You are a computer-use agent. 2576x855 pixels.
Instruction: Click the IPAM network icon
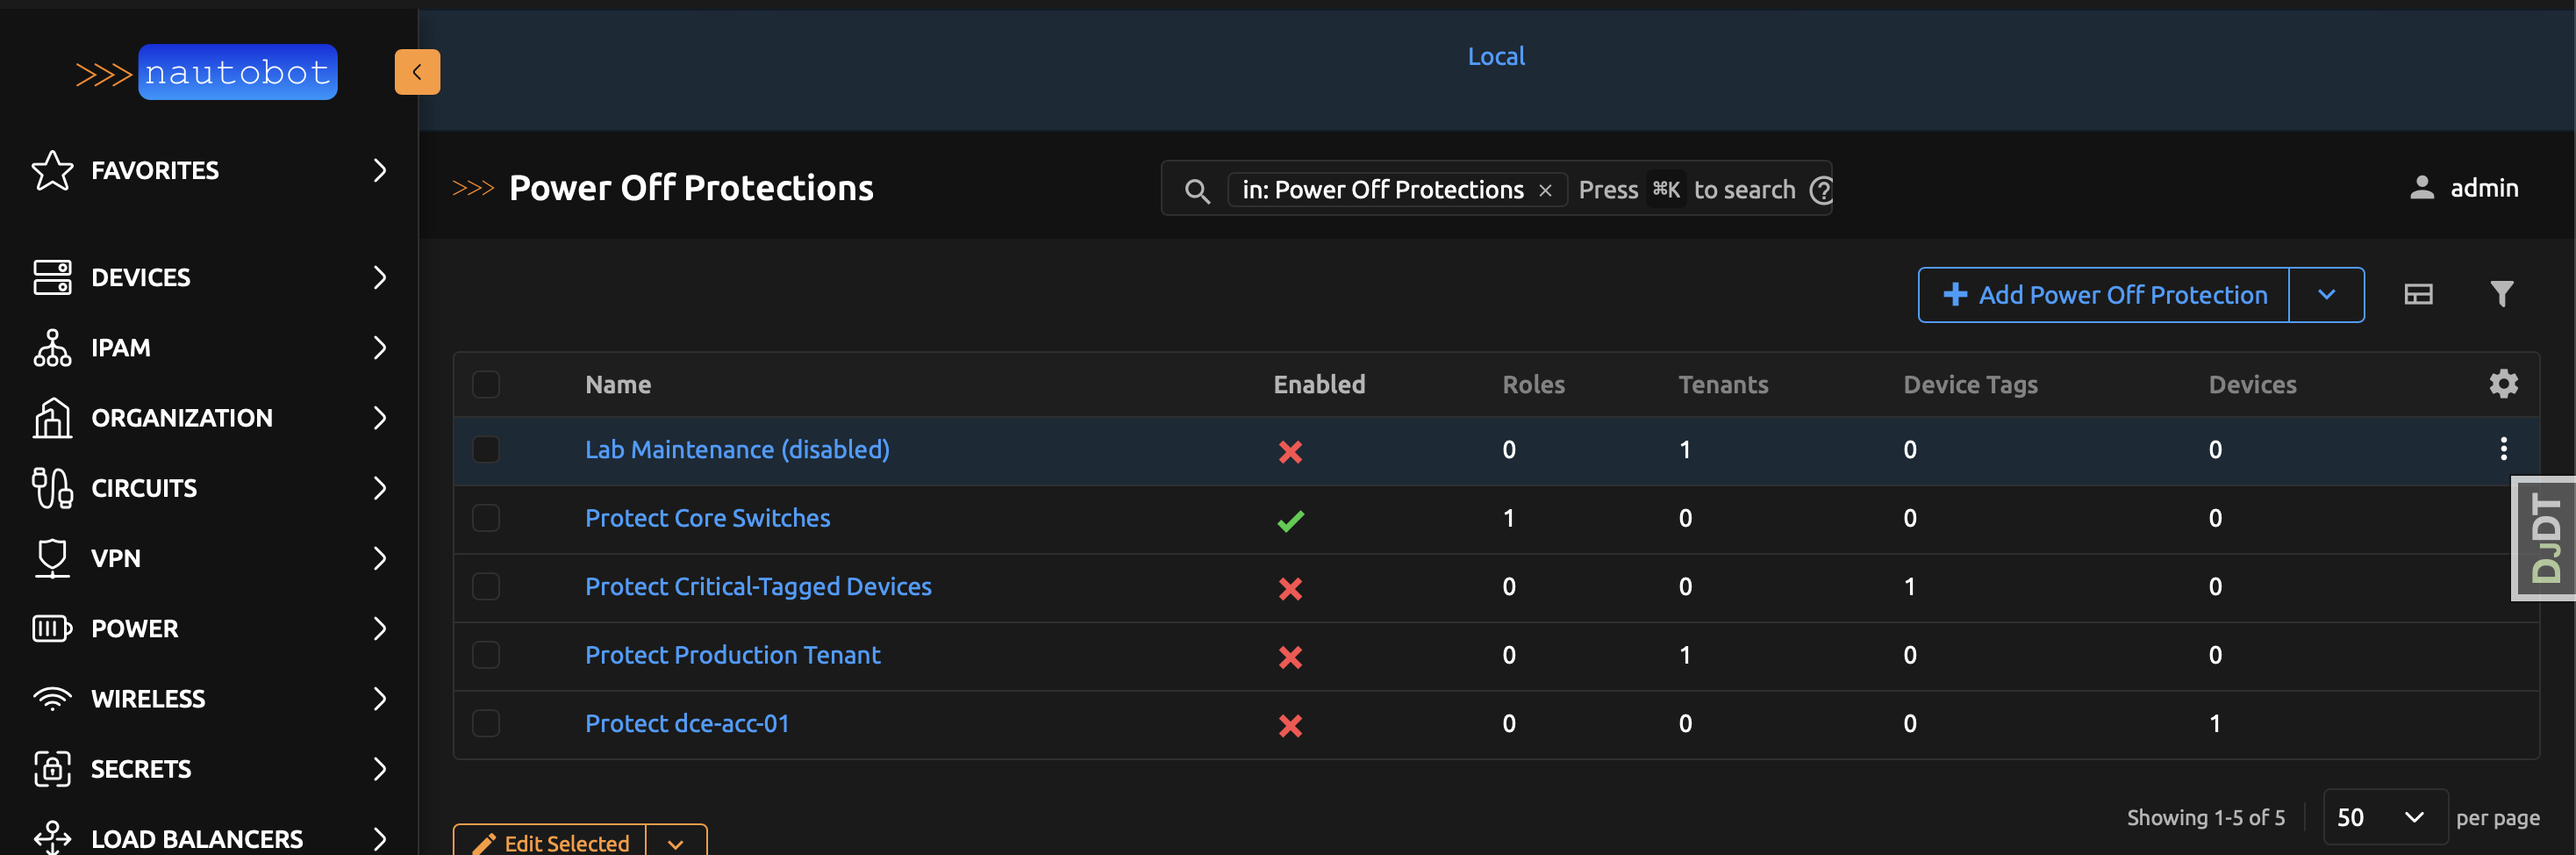click(x=52, y=348)
